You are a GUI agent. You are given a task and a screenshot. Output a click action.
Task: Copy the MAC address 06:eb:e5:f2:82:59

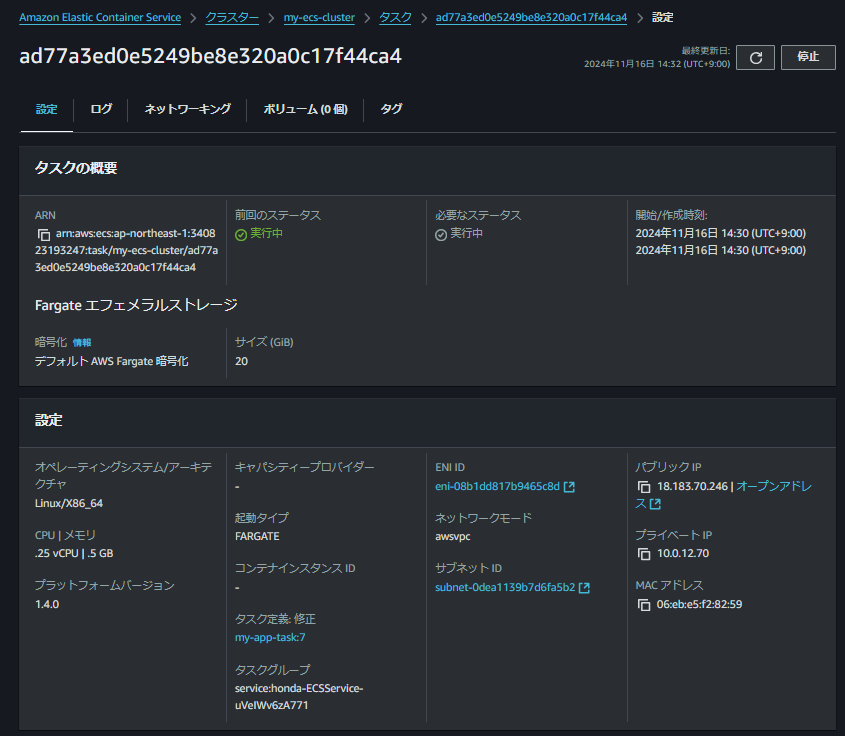643,605
